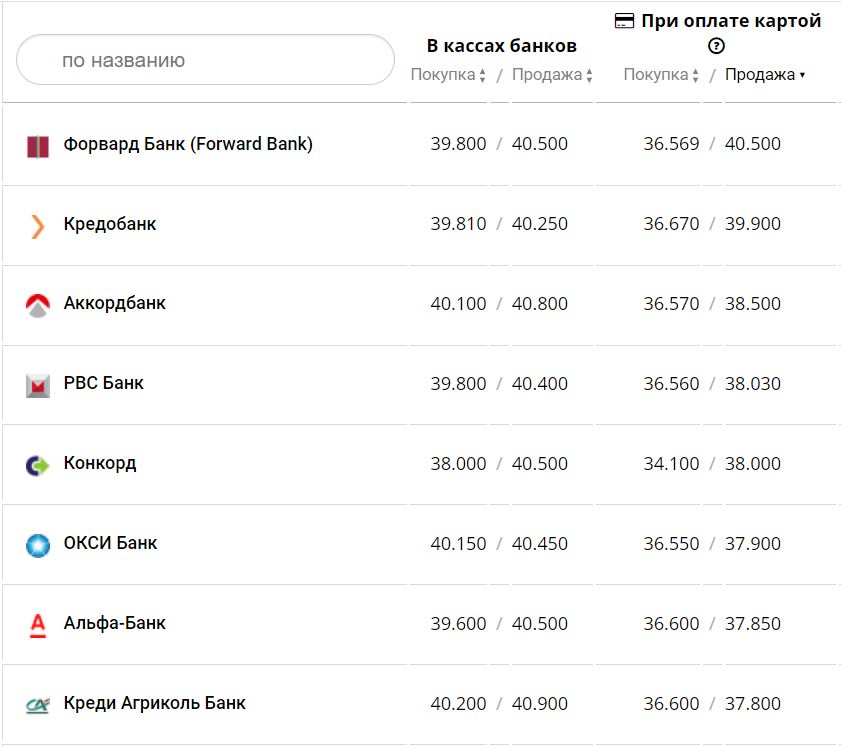Click the card icon beside При оплате картой
This screenshot has width=841, height=747.
(x=624, y=21)
